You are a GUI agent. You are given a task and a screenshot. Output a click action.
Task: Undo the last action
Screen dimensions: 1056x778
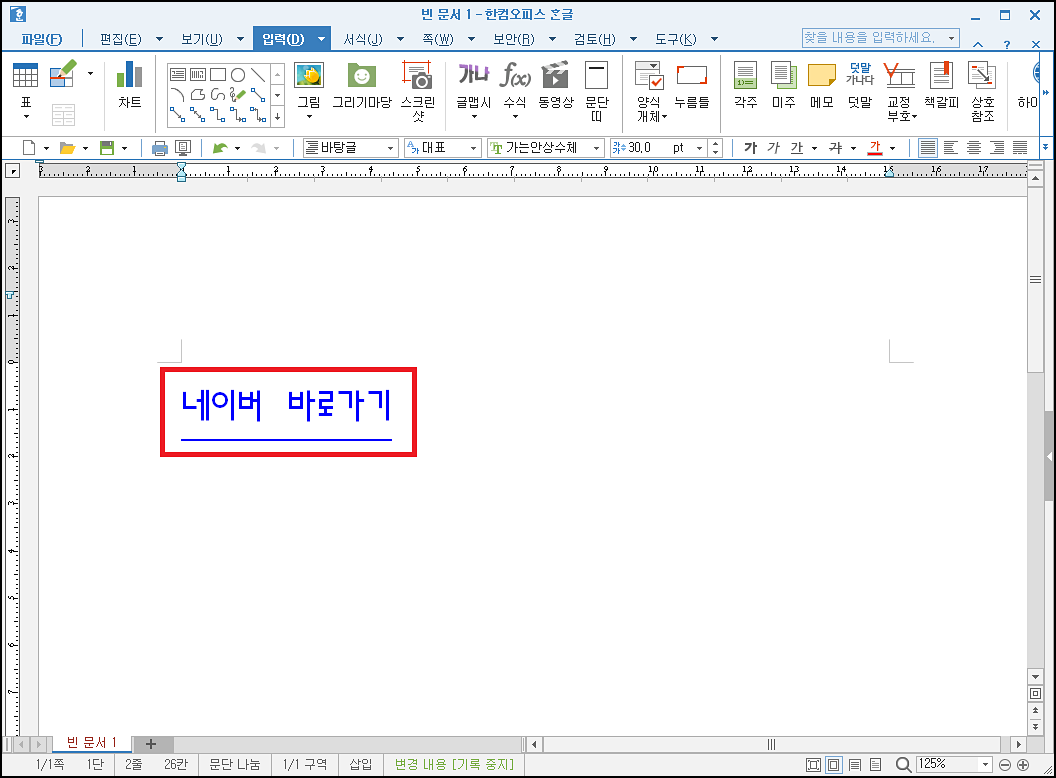[220, 148]
